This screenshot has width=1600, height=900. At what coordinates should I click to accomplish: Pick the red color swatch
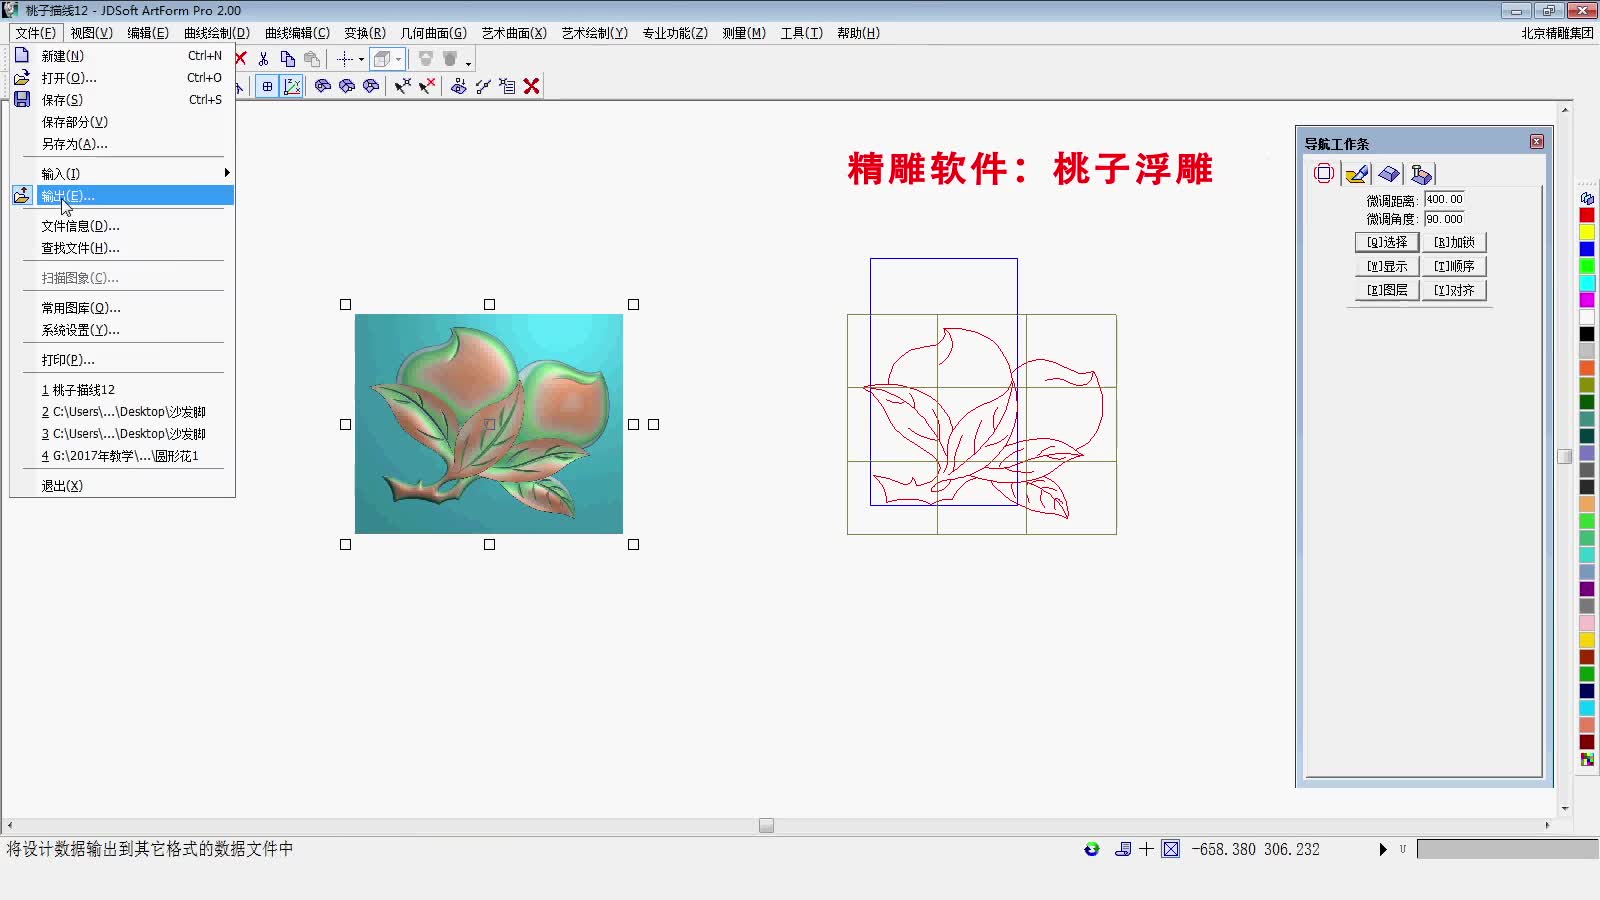(x=1587, y=214)
